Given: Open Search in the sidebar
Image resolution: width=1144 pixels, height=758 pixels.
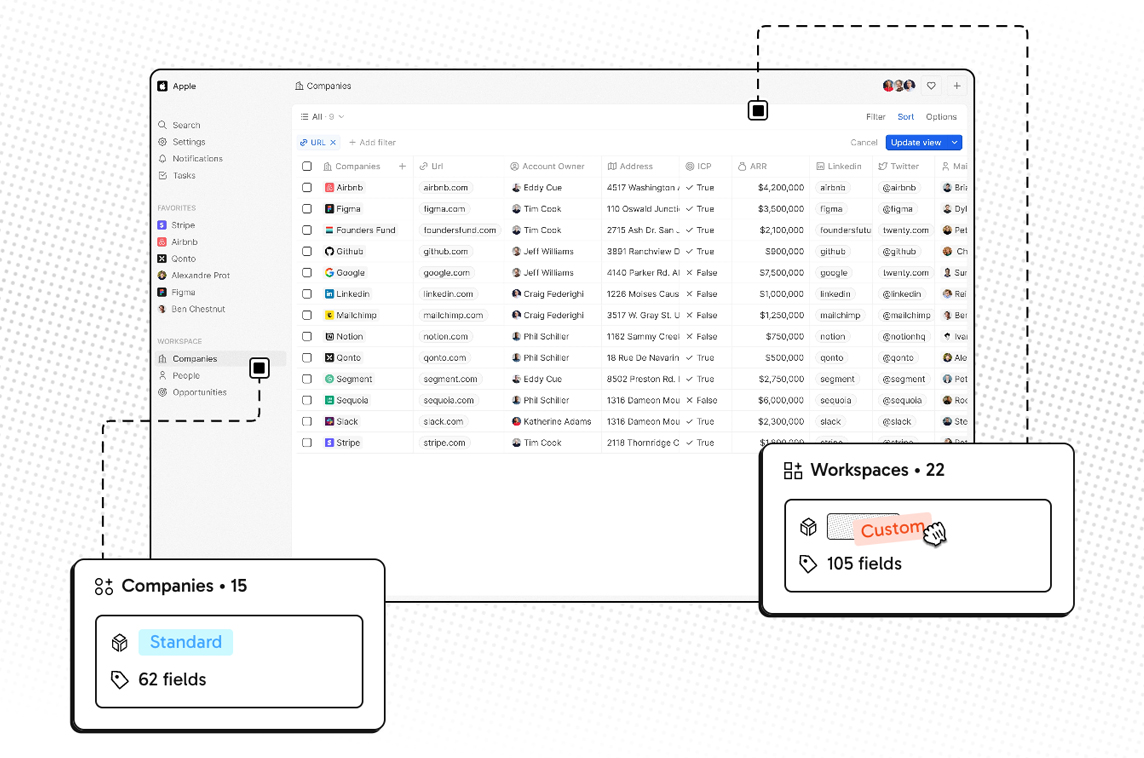Looking at the screenshot, I should pyautogui.click(x=179, y=125).
